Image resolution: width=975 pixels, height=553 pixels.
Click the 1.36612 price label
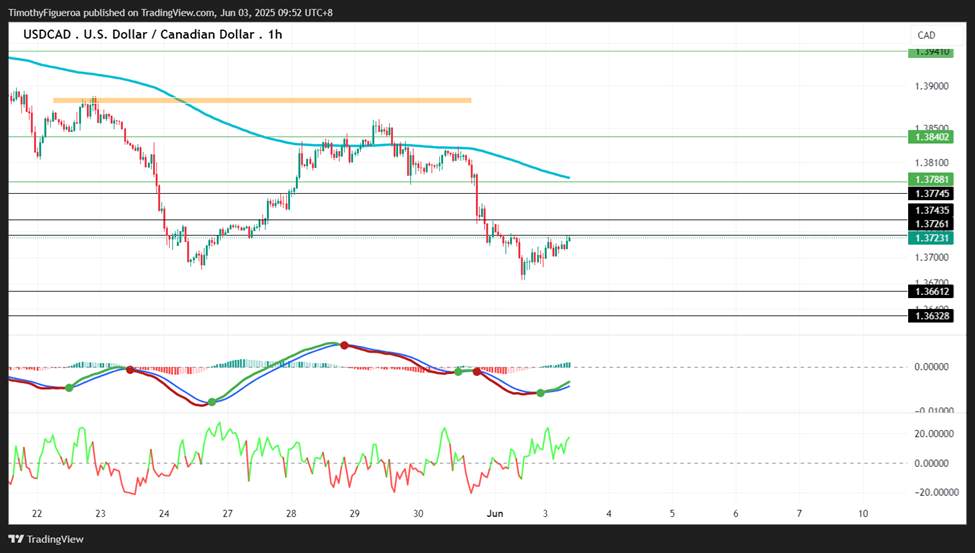(930, 292)
